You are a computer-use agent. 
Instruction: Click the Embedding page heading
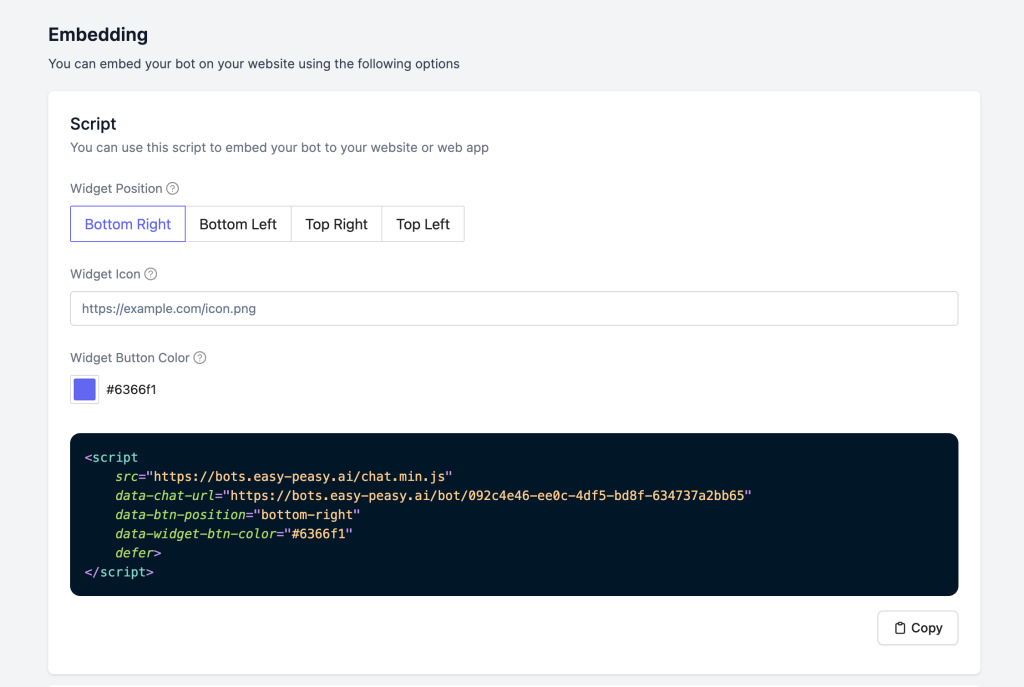(98, 35)
